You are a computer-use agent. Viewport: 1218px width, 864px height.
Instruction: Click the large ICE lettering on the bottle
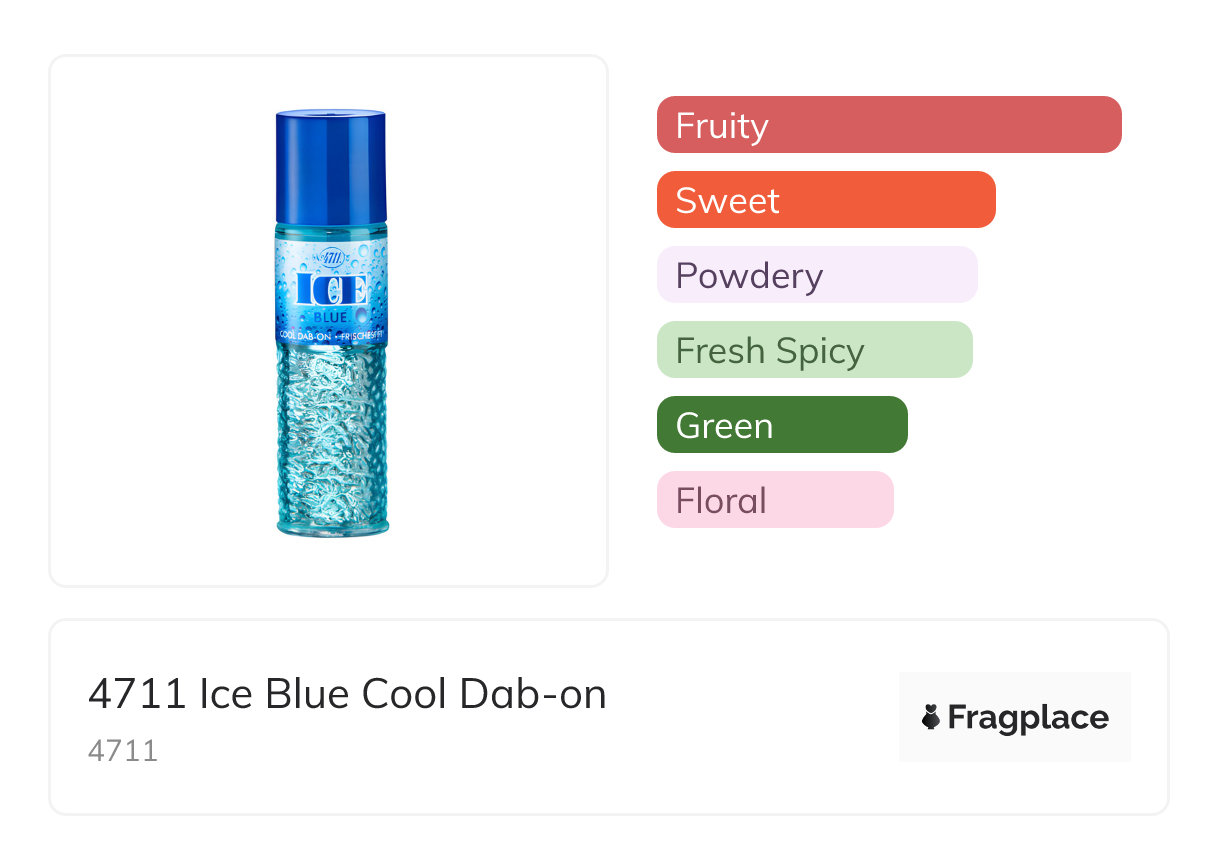[x=331, y=290]
